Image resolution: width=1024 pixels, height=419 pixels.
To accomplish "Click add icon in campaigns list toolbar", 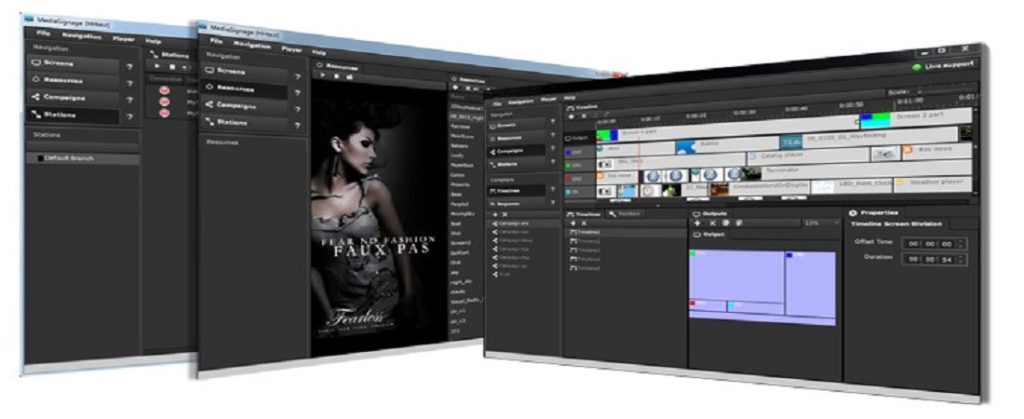I will pyautogui.click(x=494, y=214).
